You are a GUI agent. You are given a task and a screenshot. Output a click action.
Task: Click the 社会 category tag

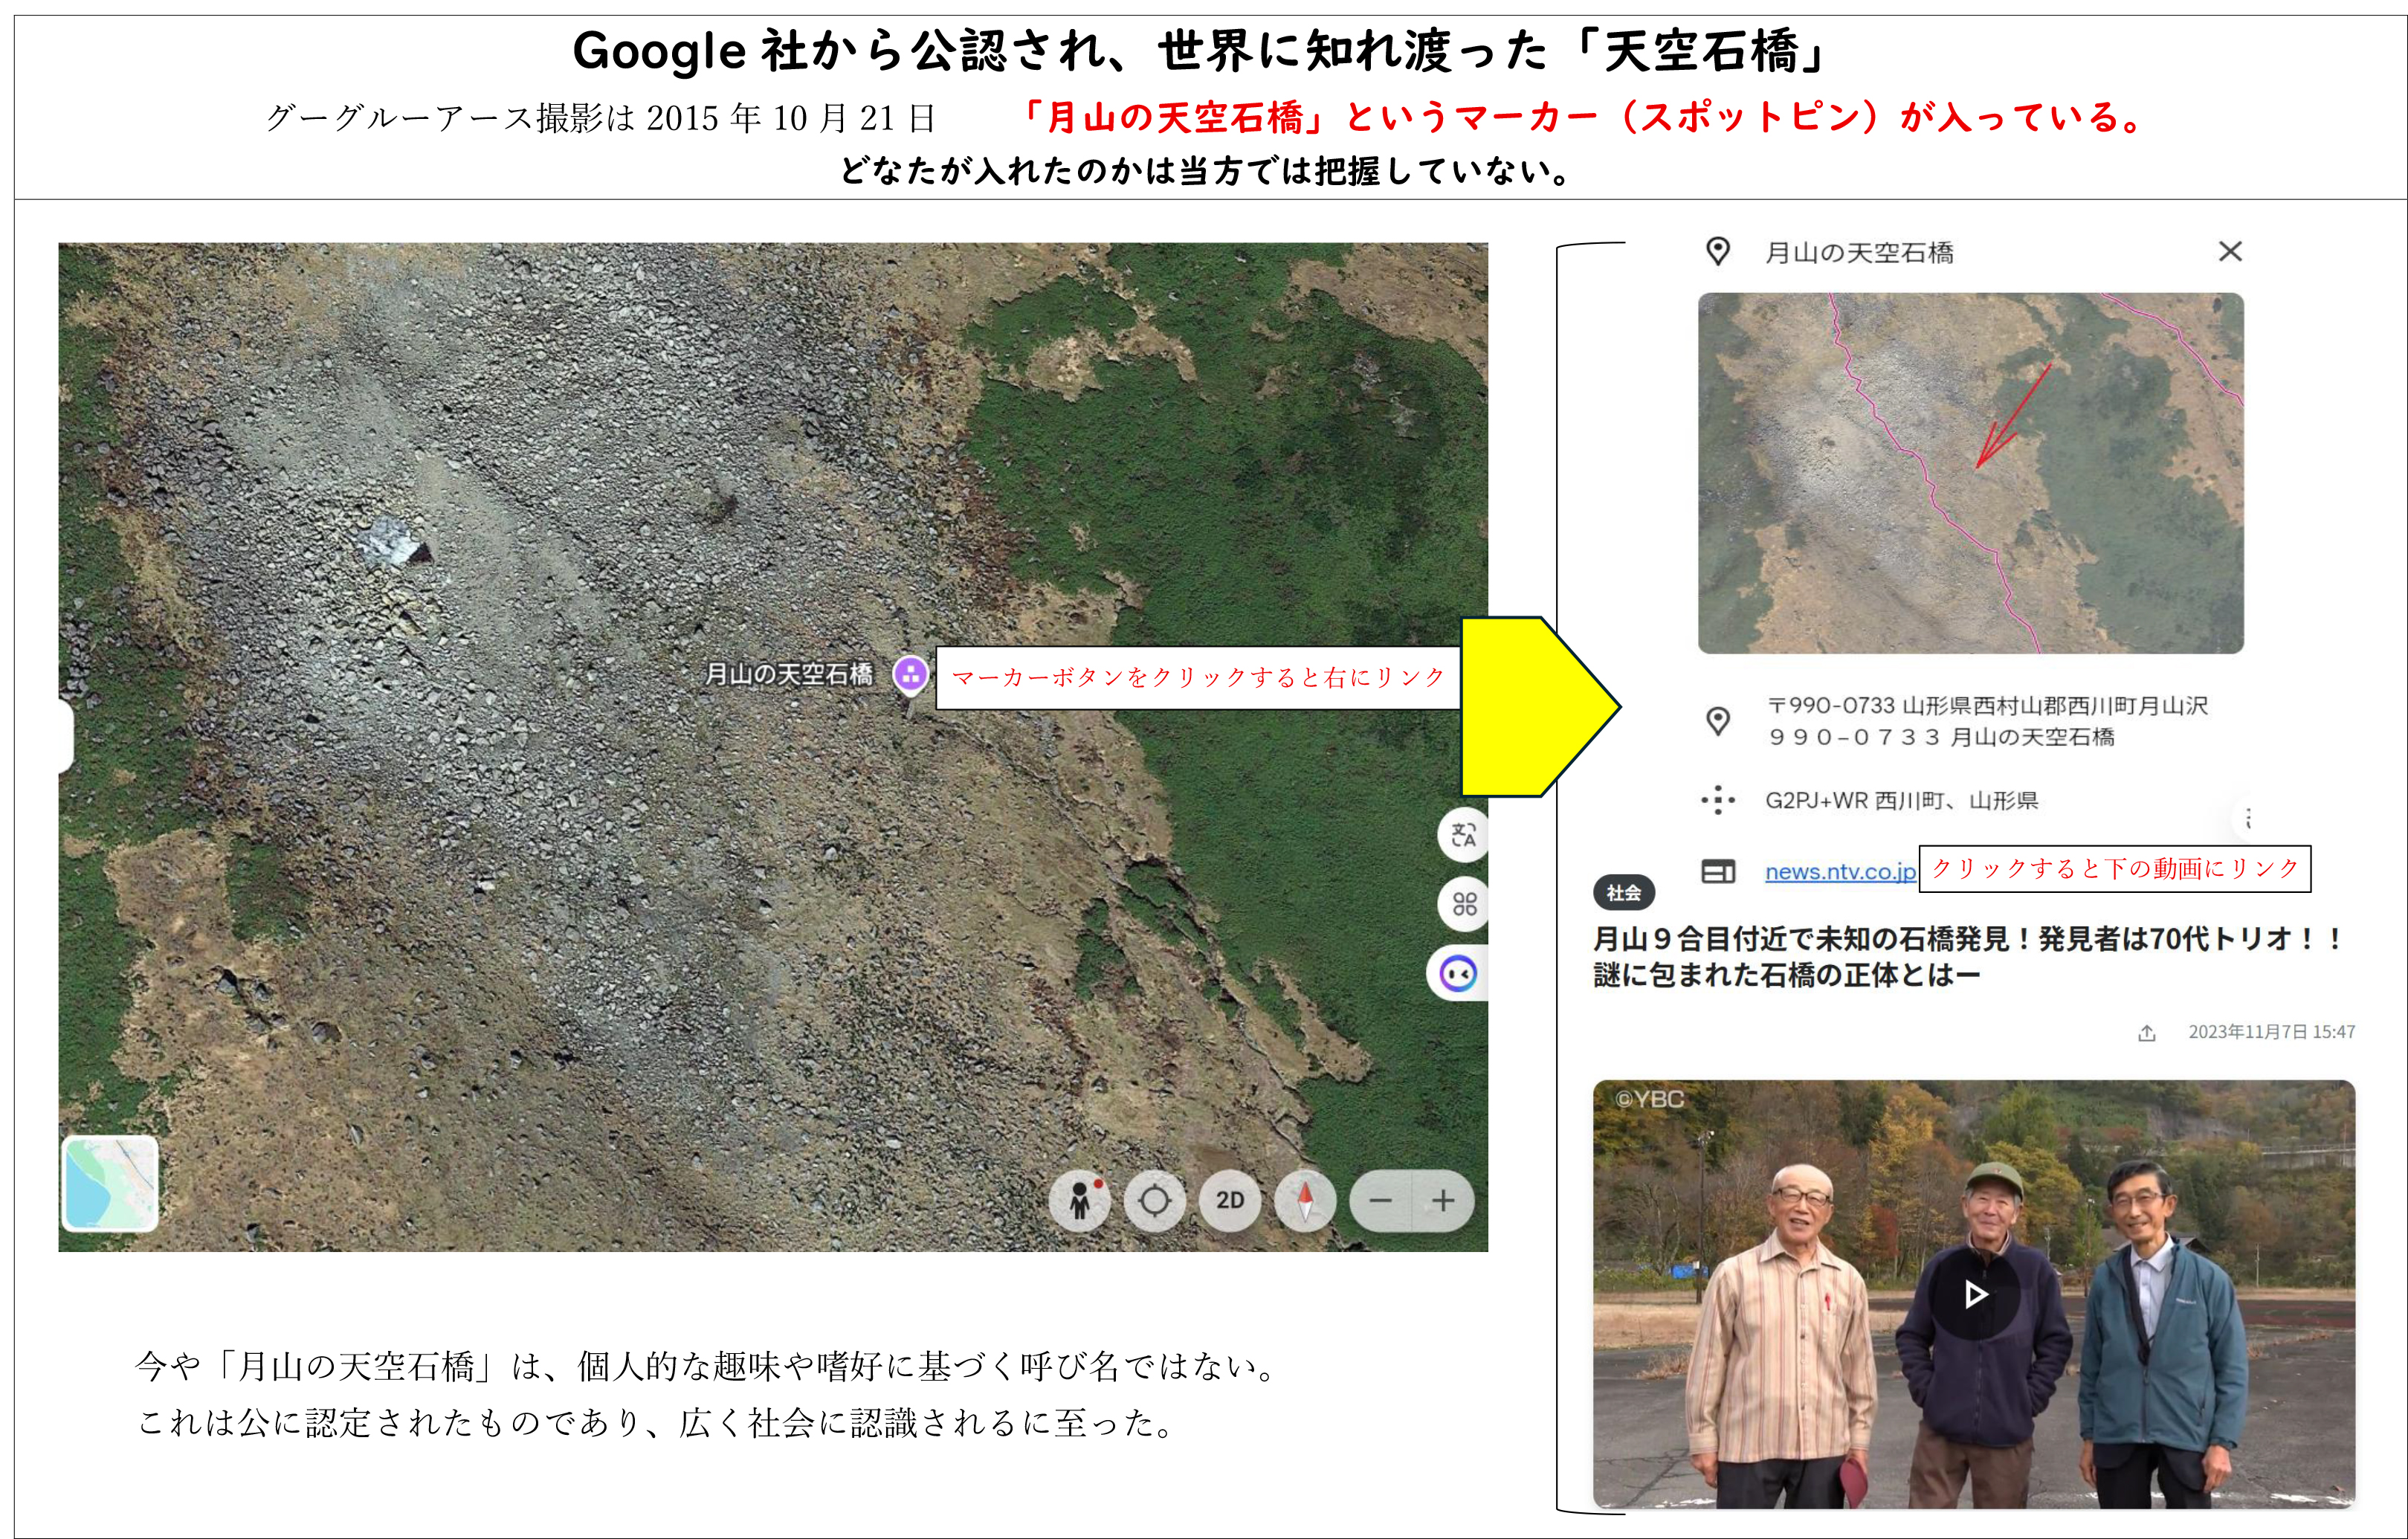1623,892
